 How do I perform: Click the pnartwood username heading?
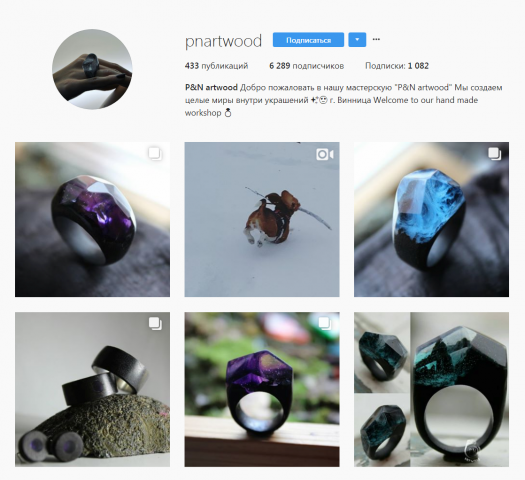coord(223,41)
